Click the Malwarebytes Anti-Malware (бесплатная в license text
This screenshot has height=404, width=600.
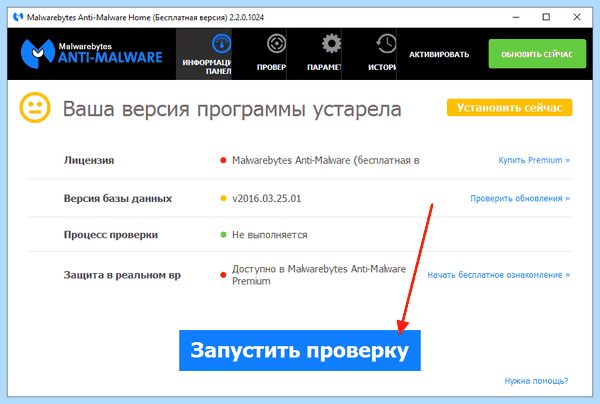click(x=326, y=160)
